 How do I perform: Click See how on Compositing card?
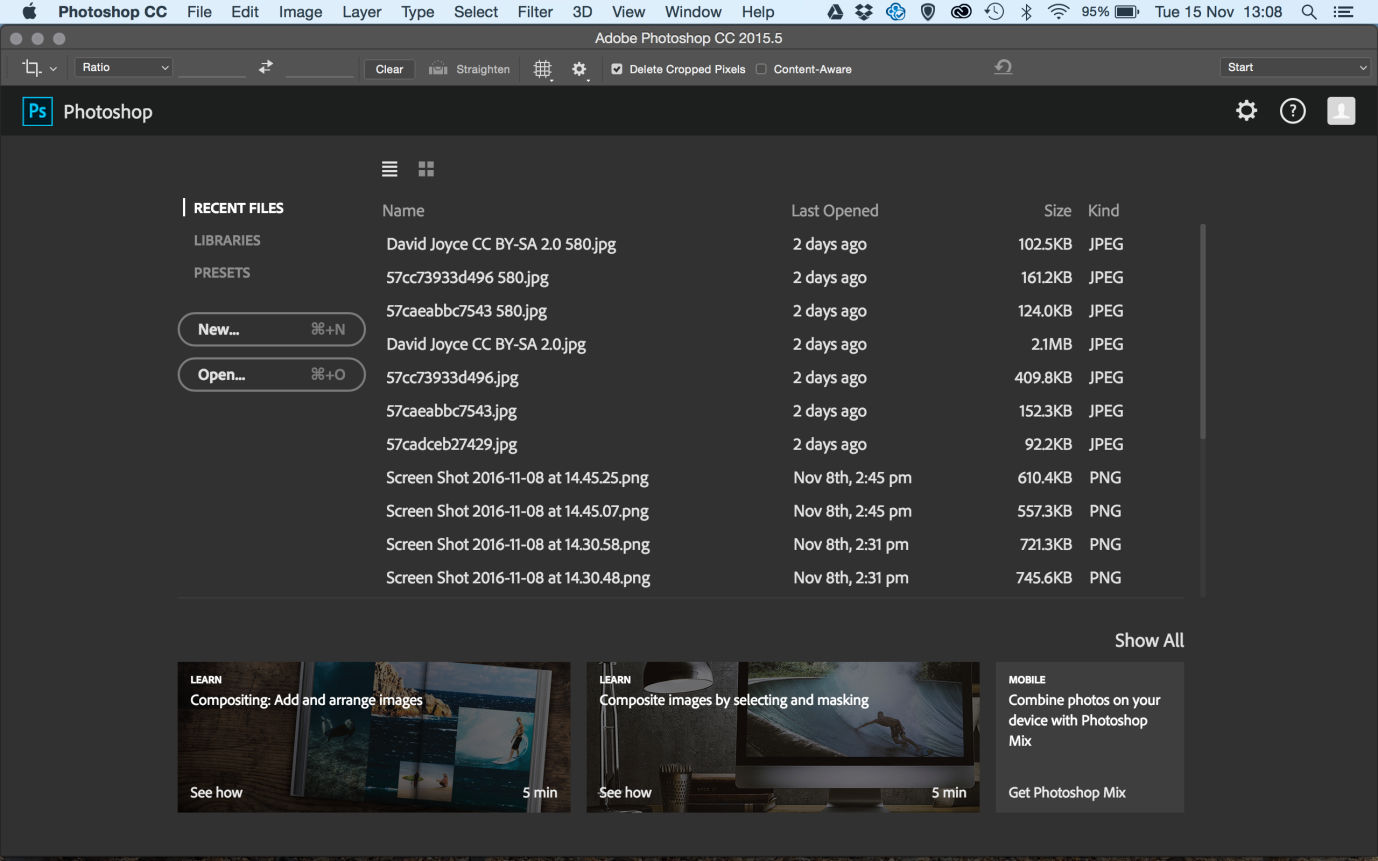217,792
